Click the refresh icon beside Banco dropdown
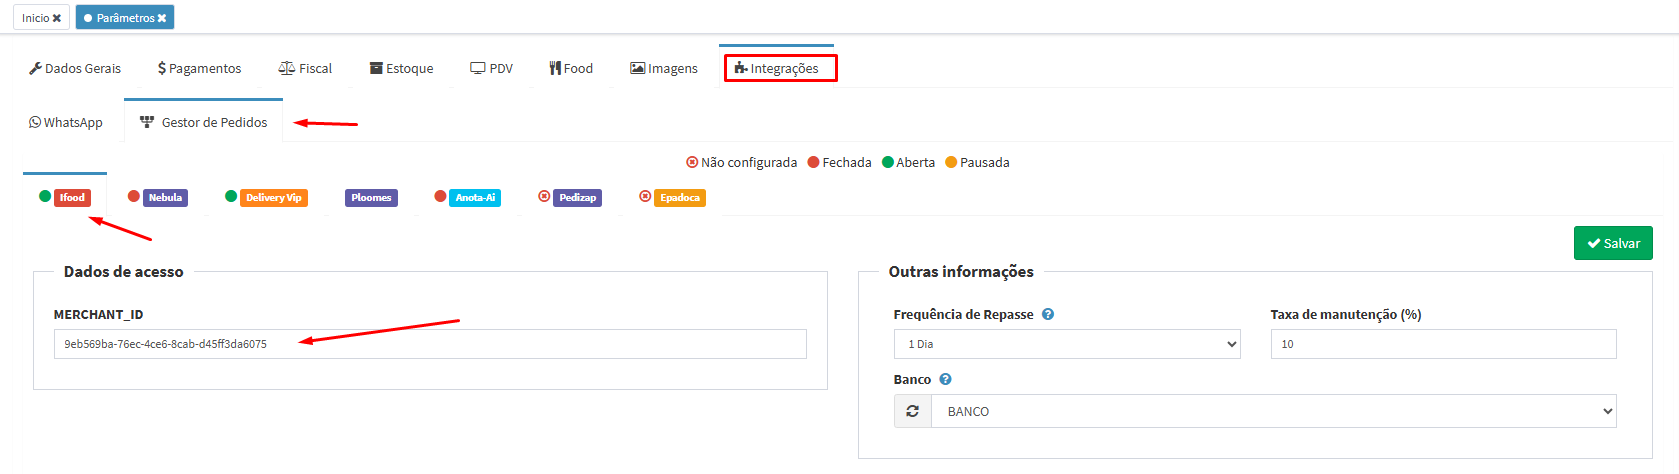Viewport: 1679px width, 474px height. 912,411
